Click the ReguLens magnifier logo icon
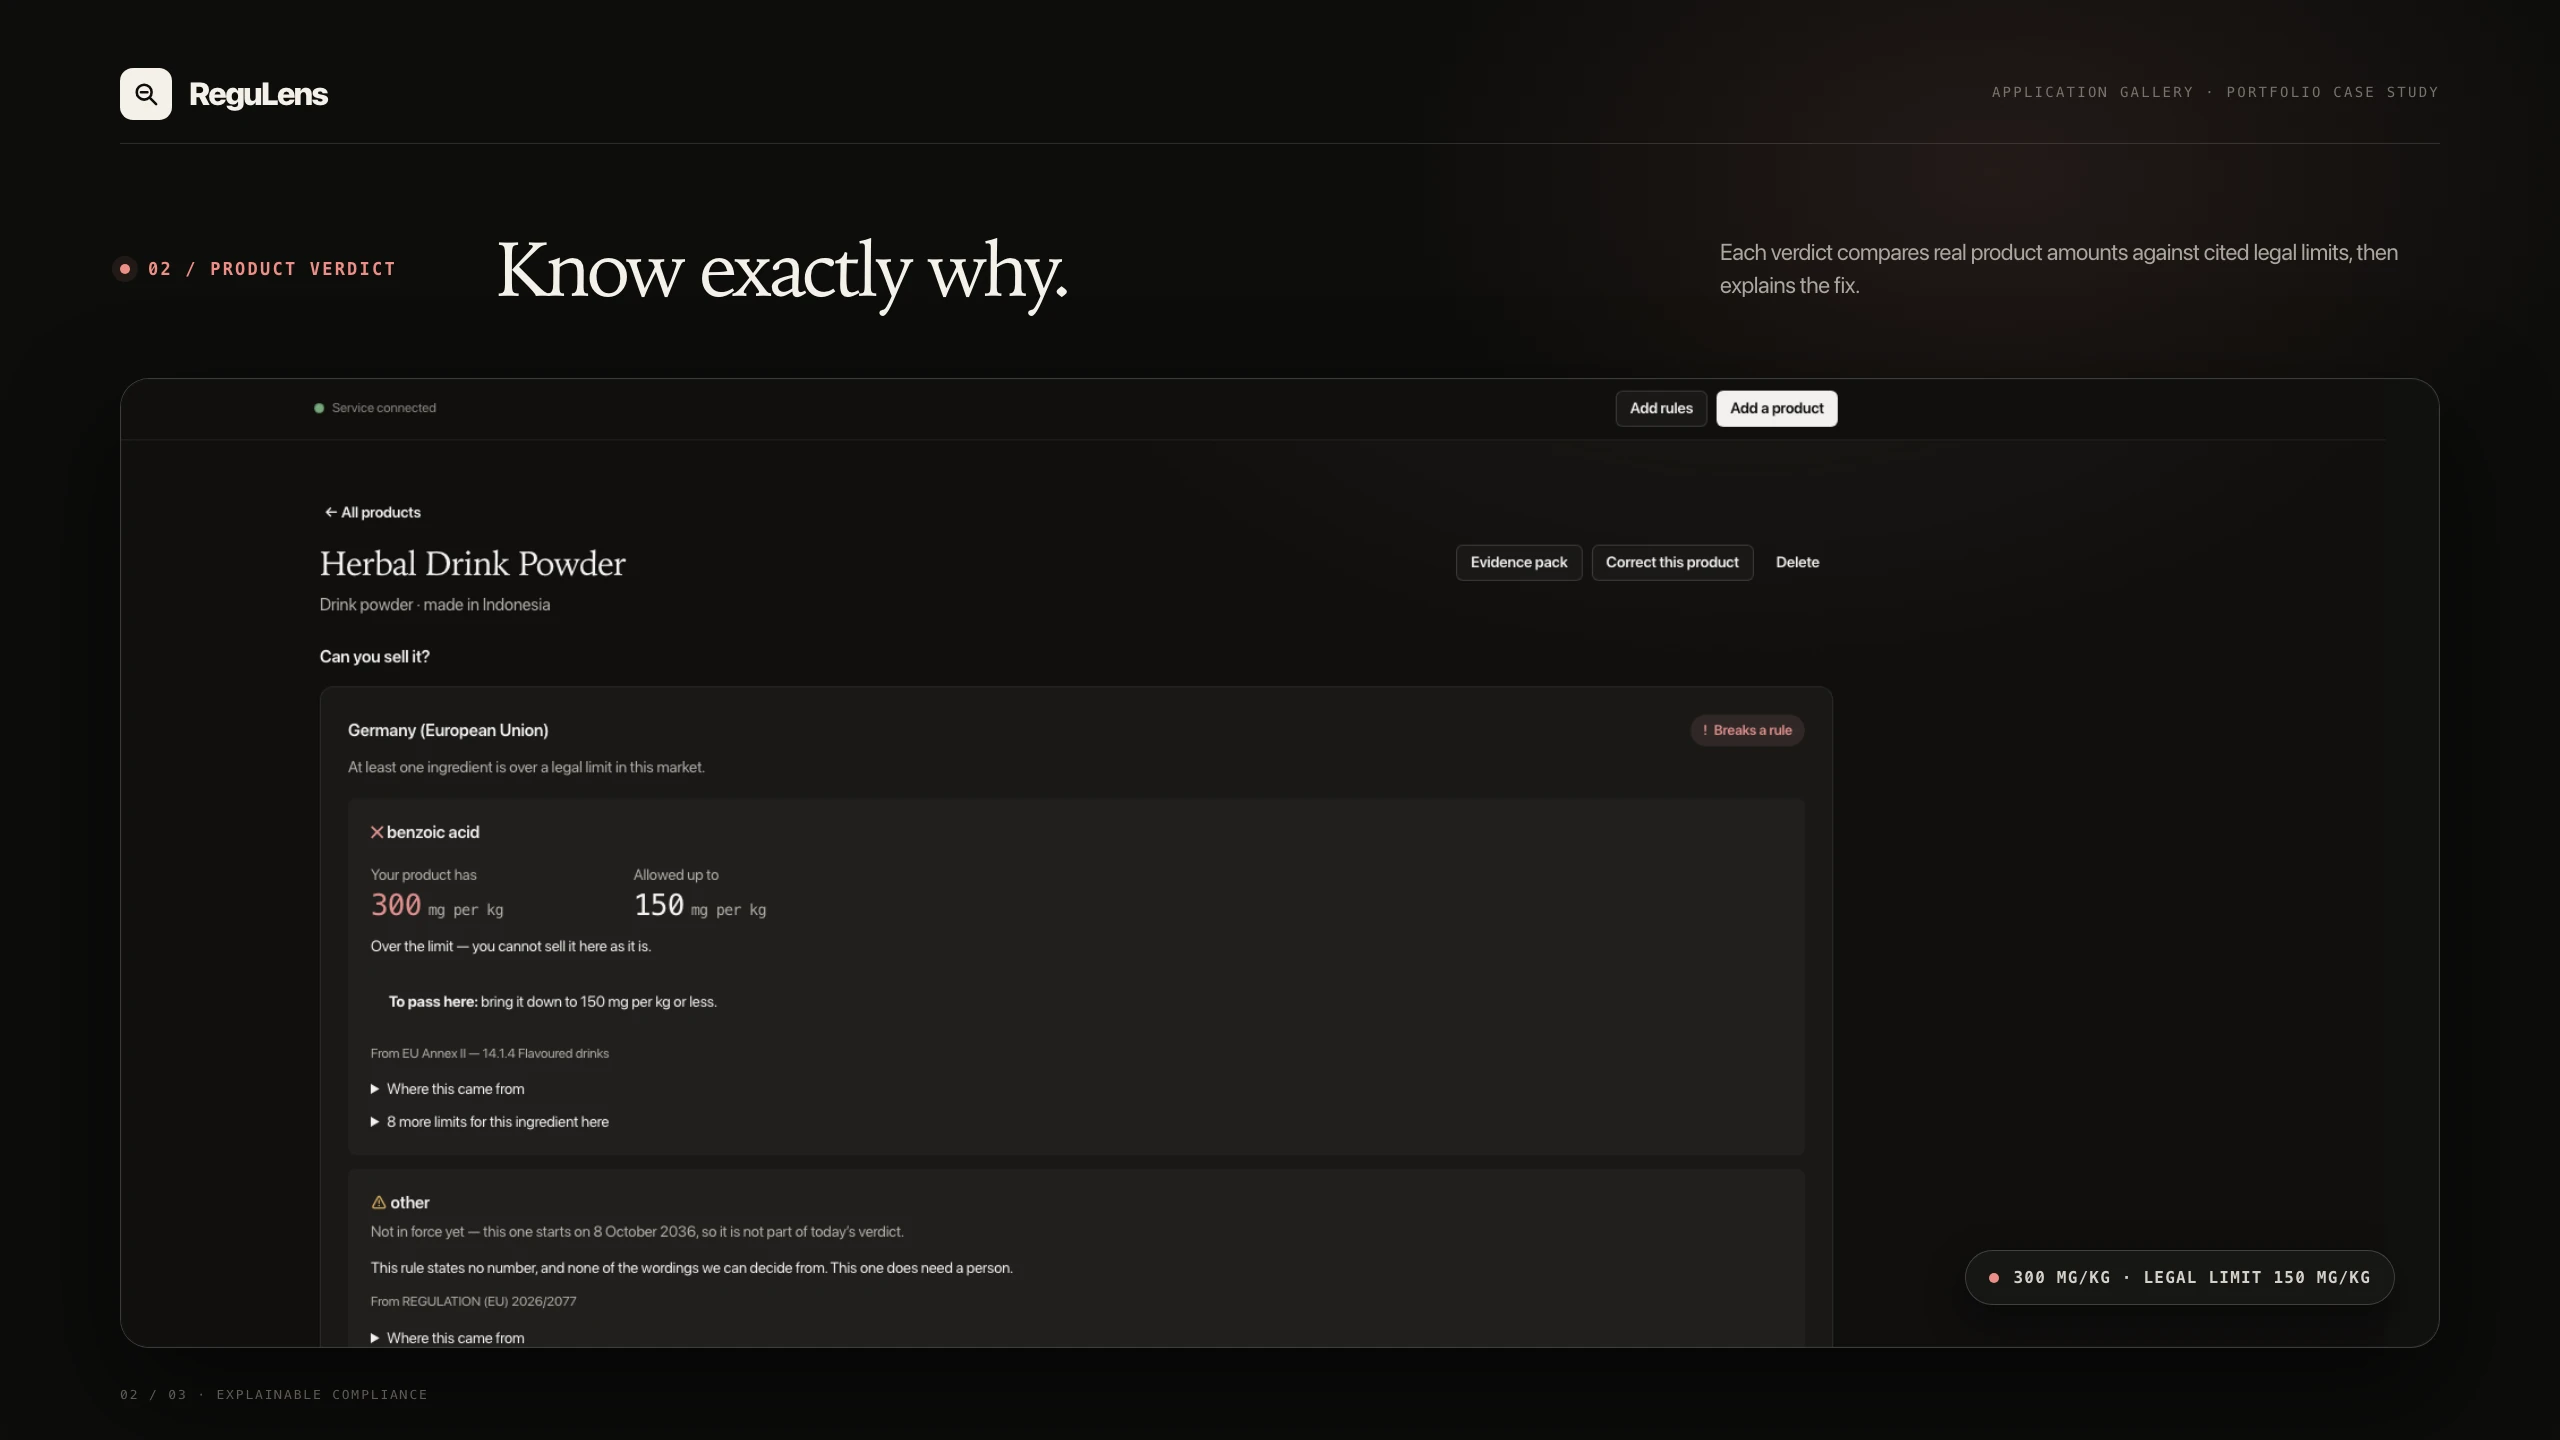2560x1440 pixels. click(146, 94)
